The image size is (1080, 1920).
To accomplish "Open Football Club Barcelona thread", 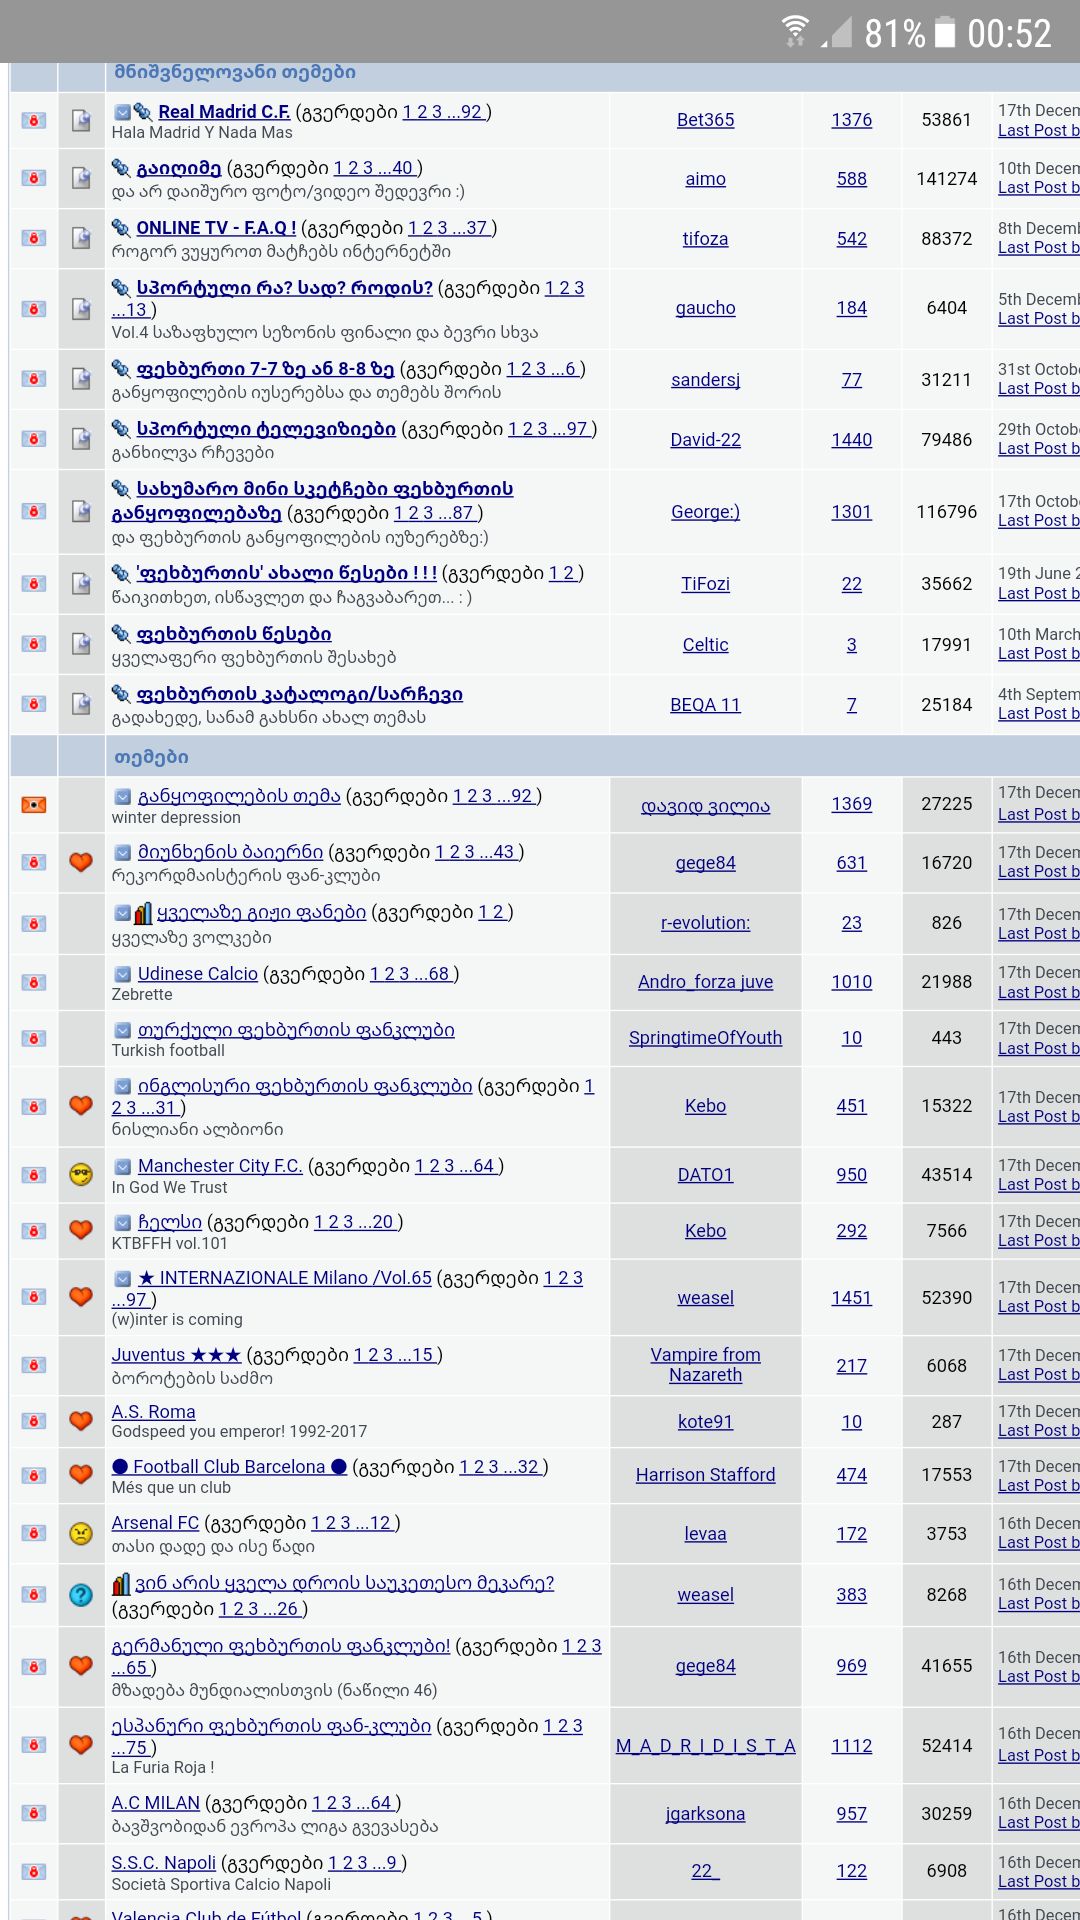I will tap(229, 1467).
